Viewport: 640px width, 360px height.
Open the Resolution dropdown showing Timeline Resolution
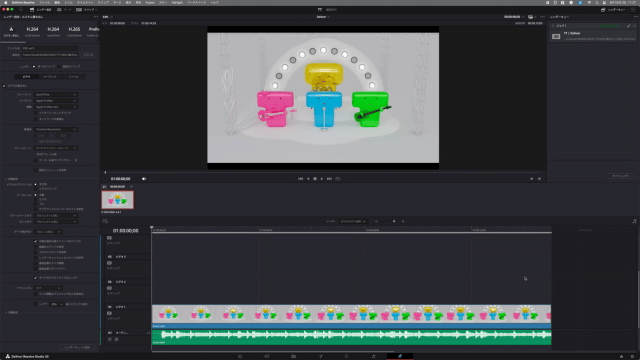56,129
